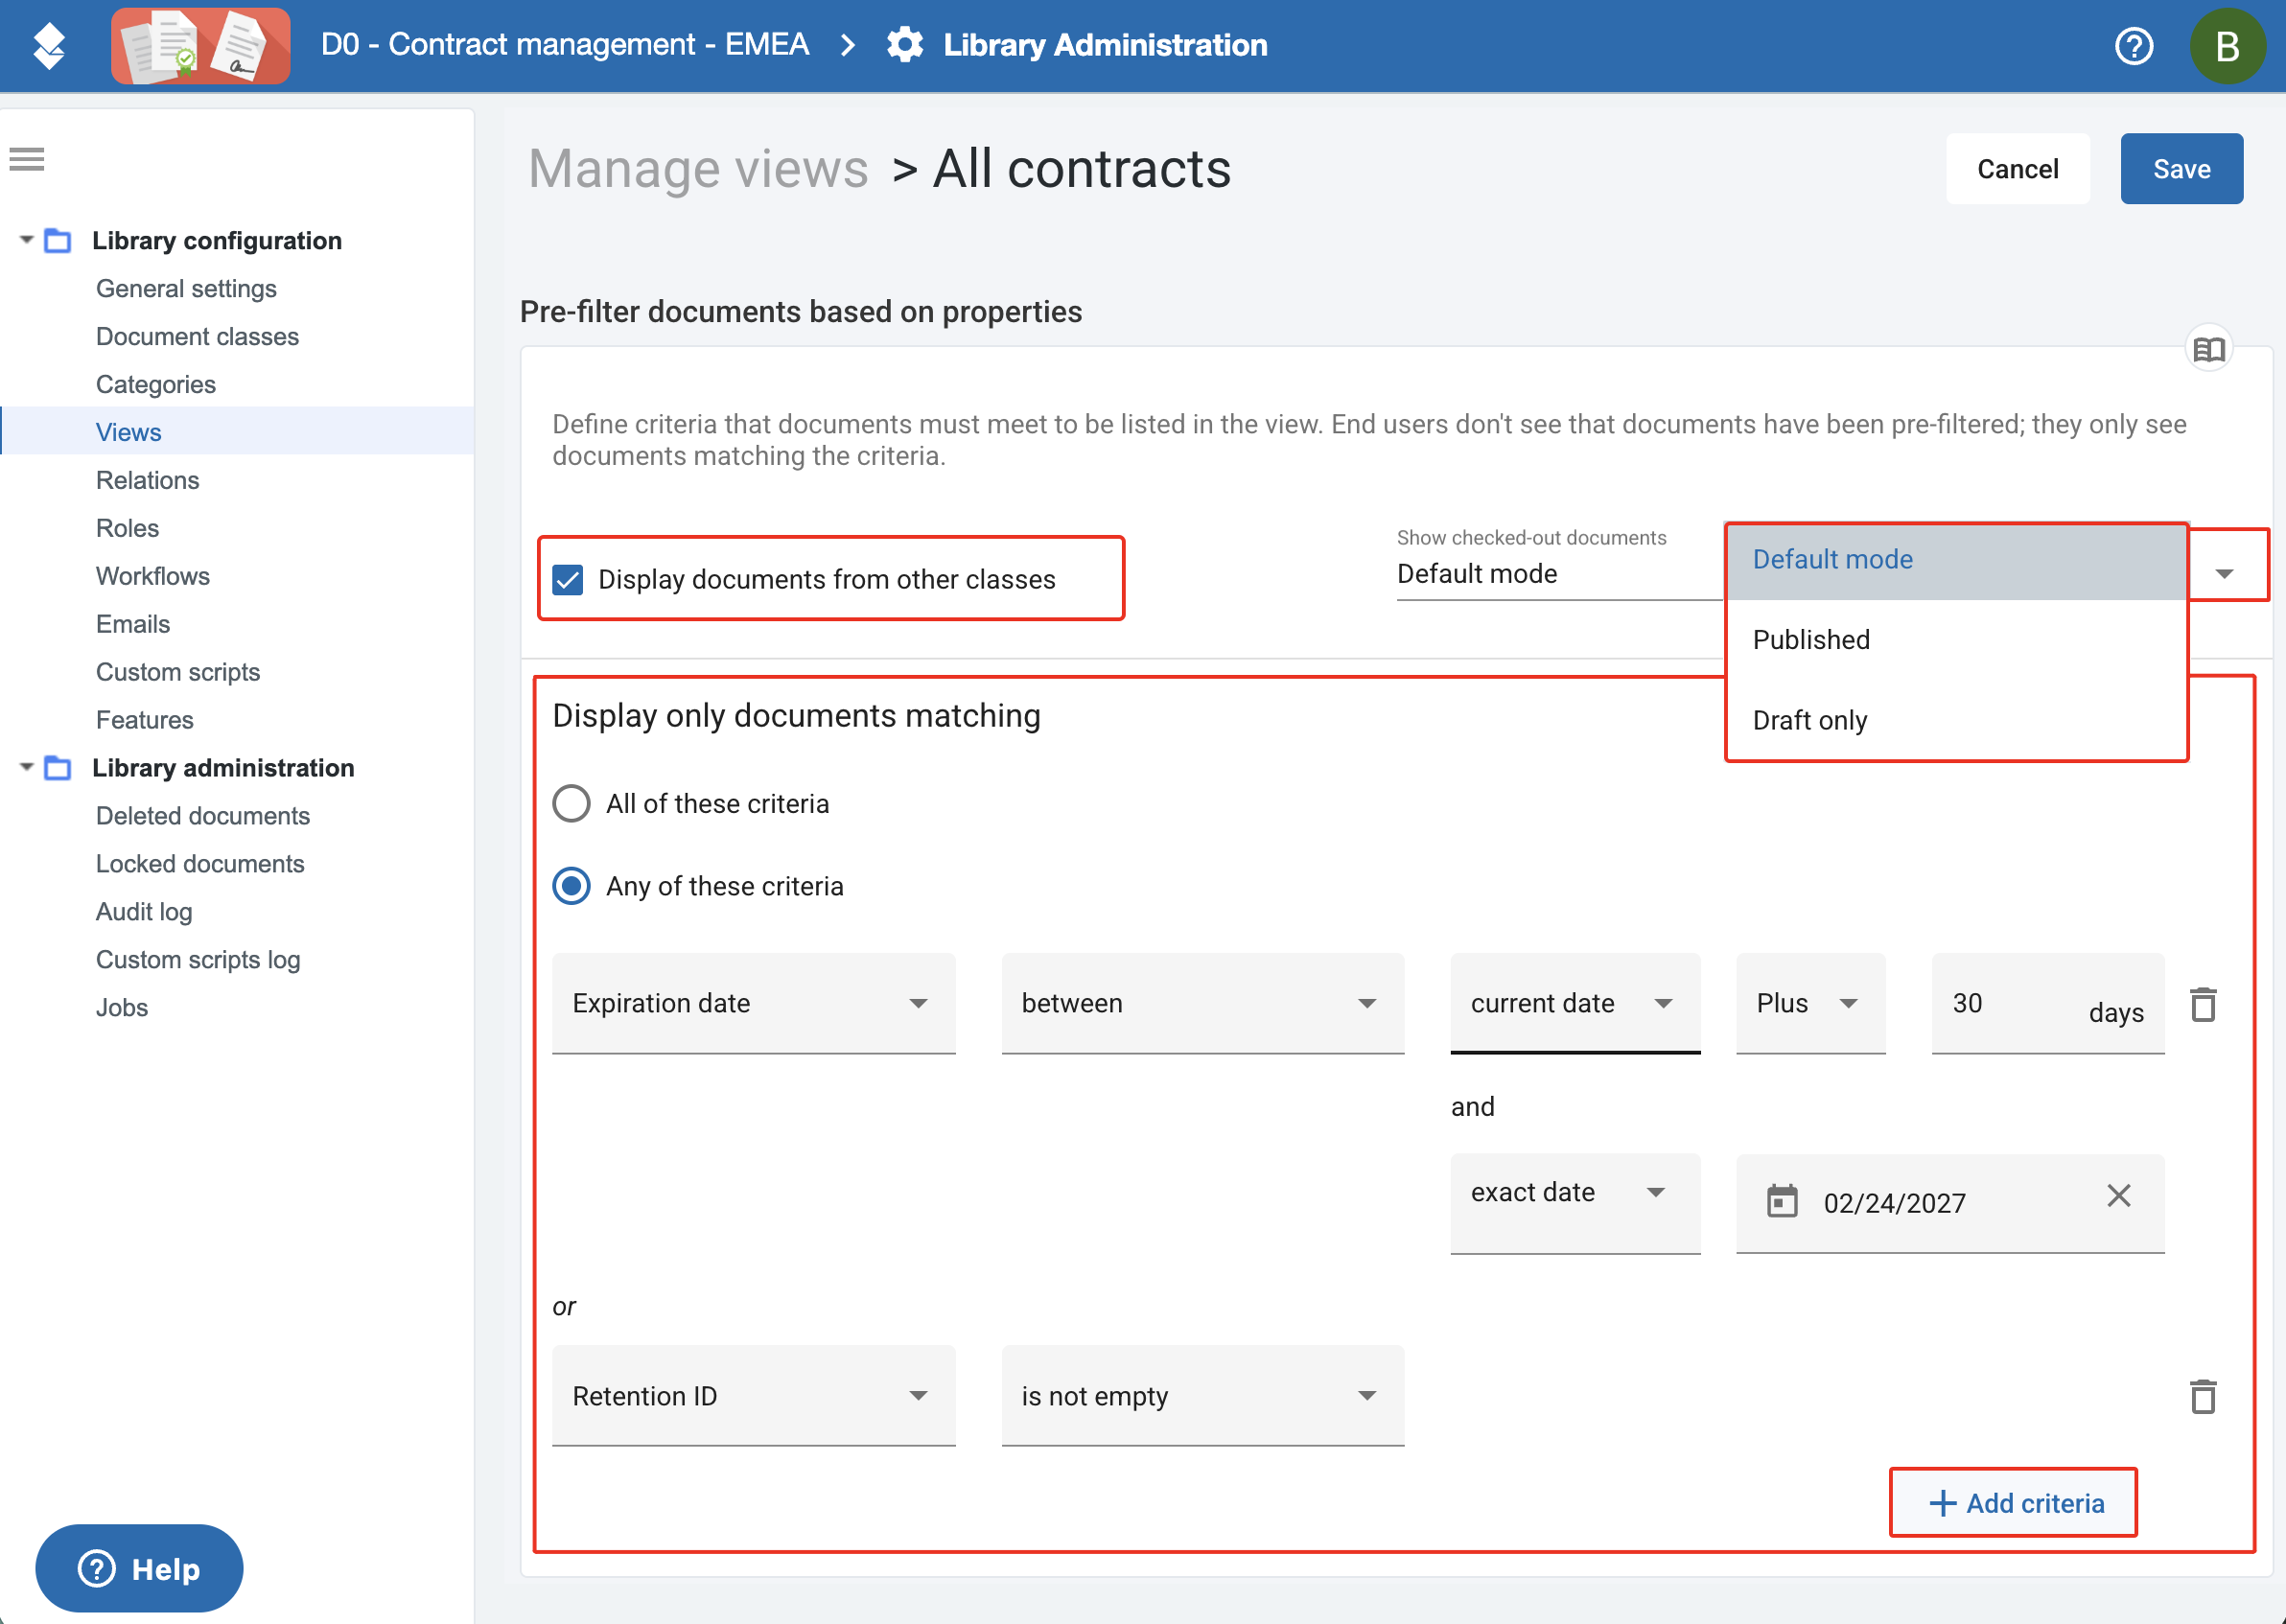This screenshot has width=2286, height=1624.
Task: Choose Draft only option in list
Action: [x=1956, y=720]
